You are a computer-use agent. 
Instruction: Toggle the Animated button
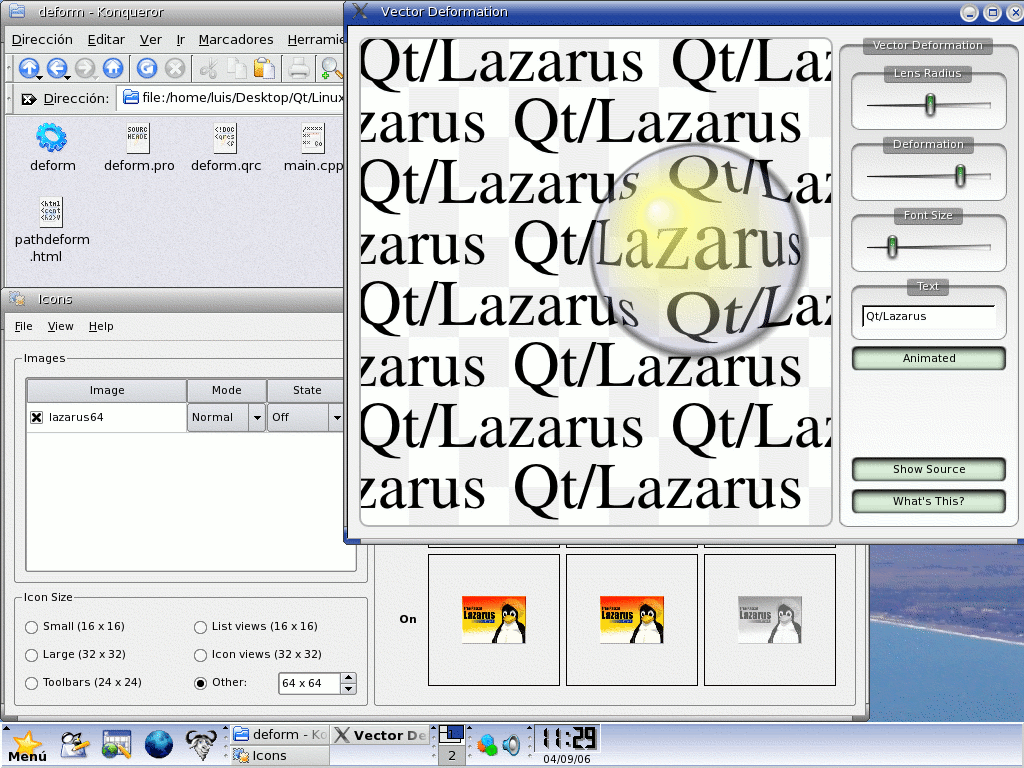pos(928,358)
